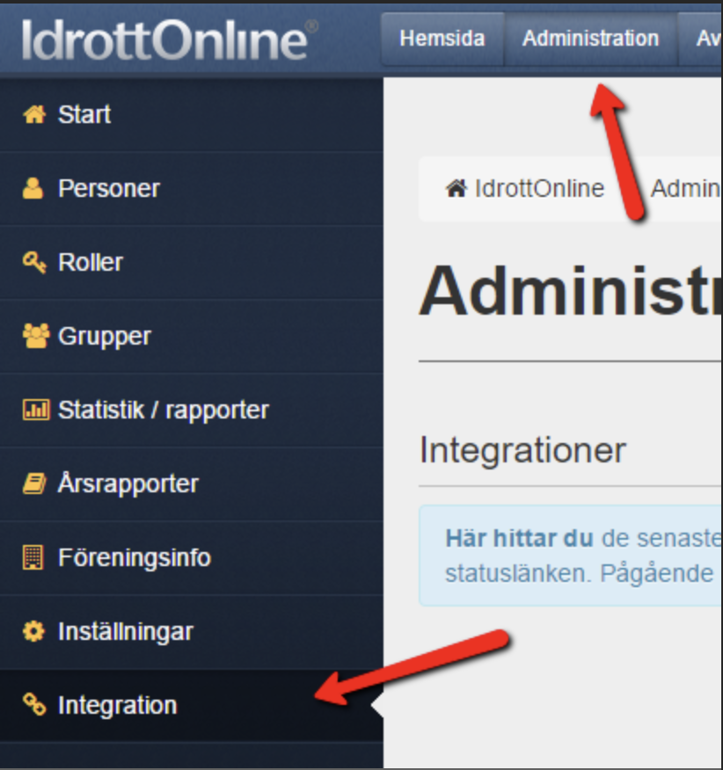Click the bar chart icon for Statistik
723x770 pixels.
click(35, 410)
